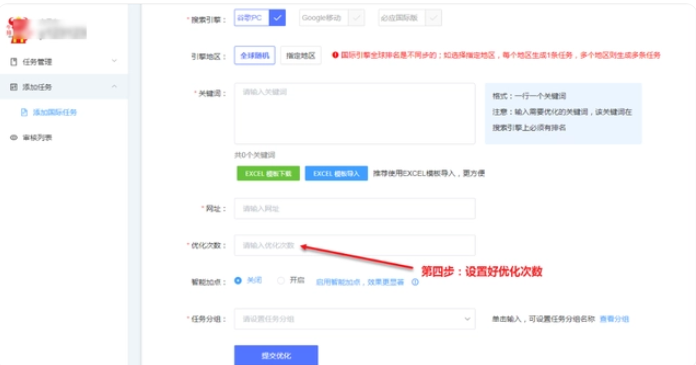Click the 启用智能加点，效果更显著 link
The width and height of the screenshot is (696, 365).
(x=360, y=282)
